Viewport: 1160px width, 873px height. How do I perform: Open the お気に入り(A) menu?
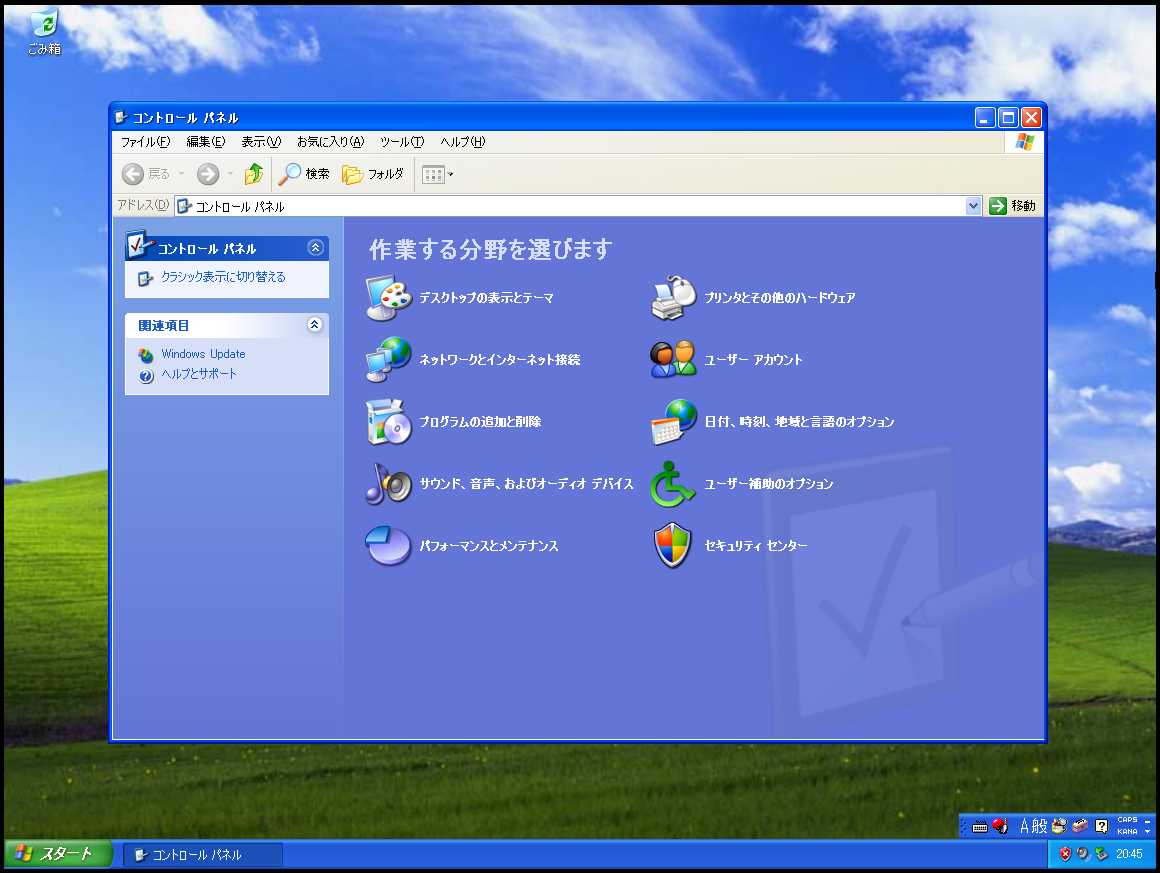click(x=331, y=142)
